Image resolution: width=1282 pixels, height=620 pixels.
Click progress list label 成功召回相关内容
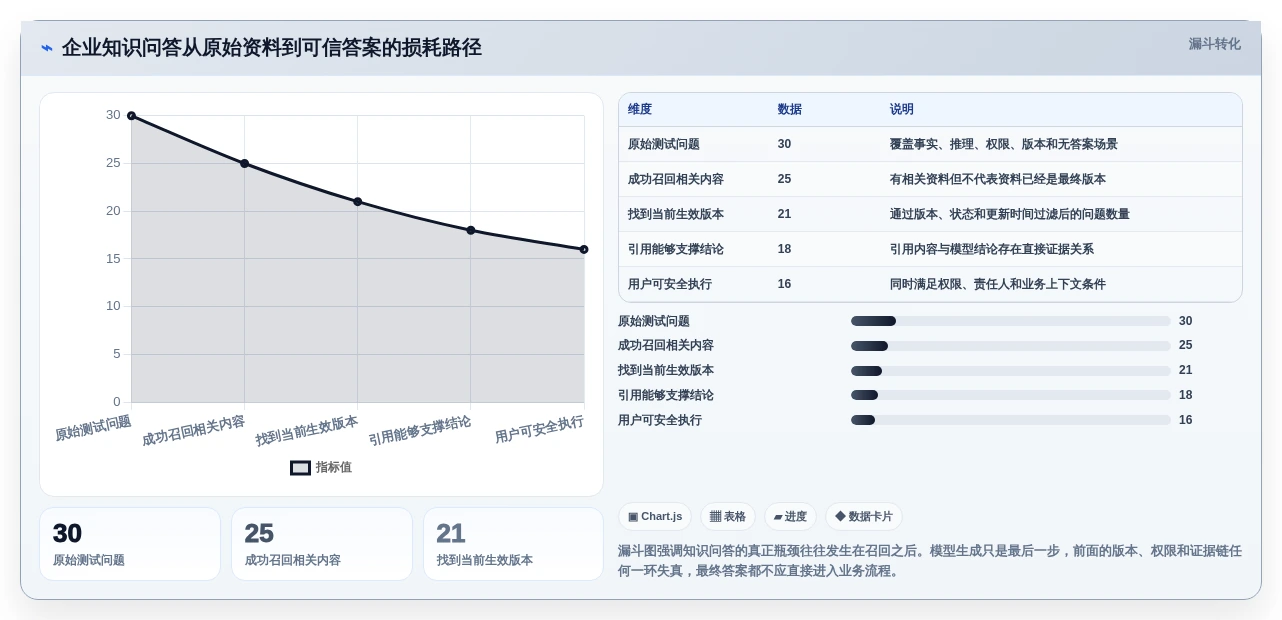point(666,346)
